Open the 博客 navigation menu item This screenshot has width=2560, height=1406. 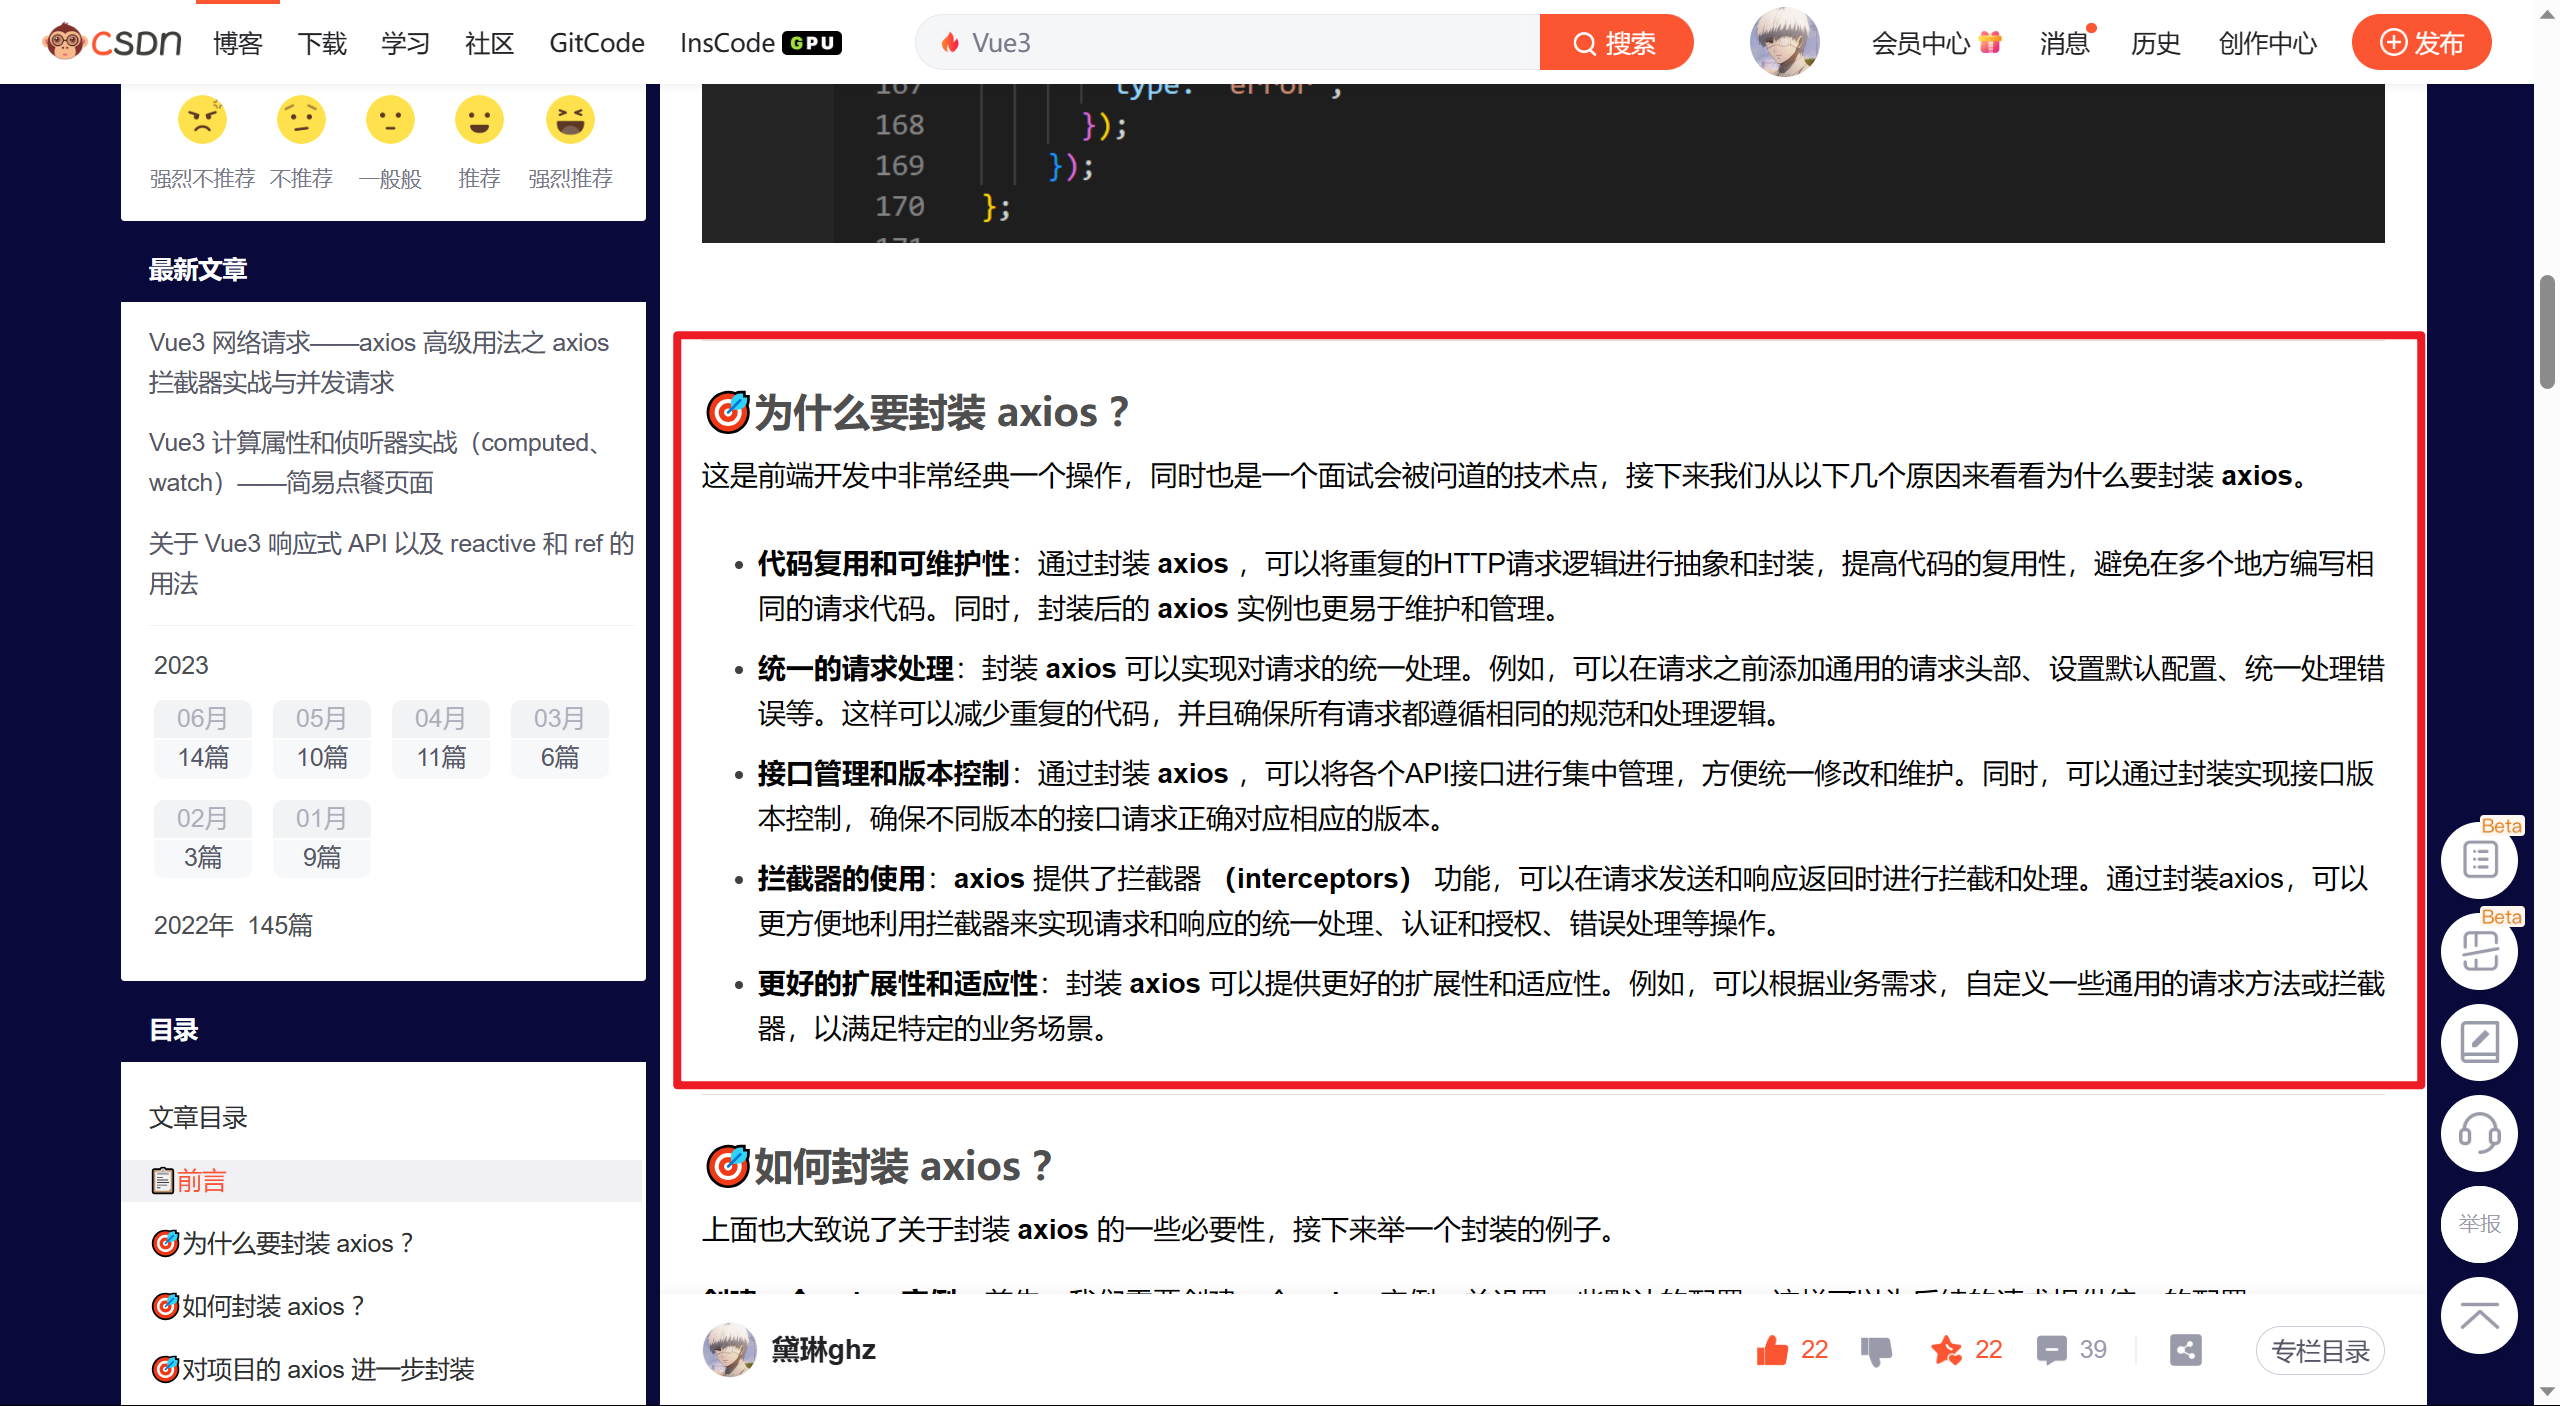click(x=238, y=43)
